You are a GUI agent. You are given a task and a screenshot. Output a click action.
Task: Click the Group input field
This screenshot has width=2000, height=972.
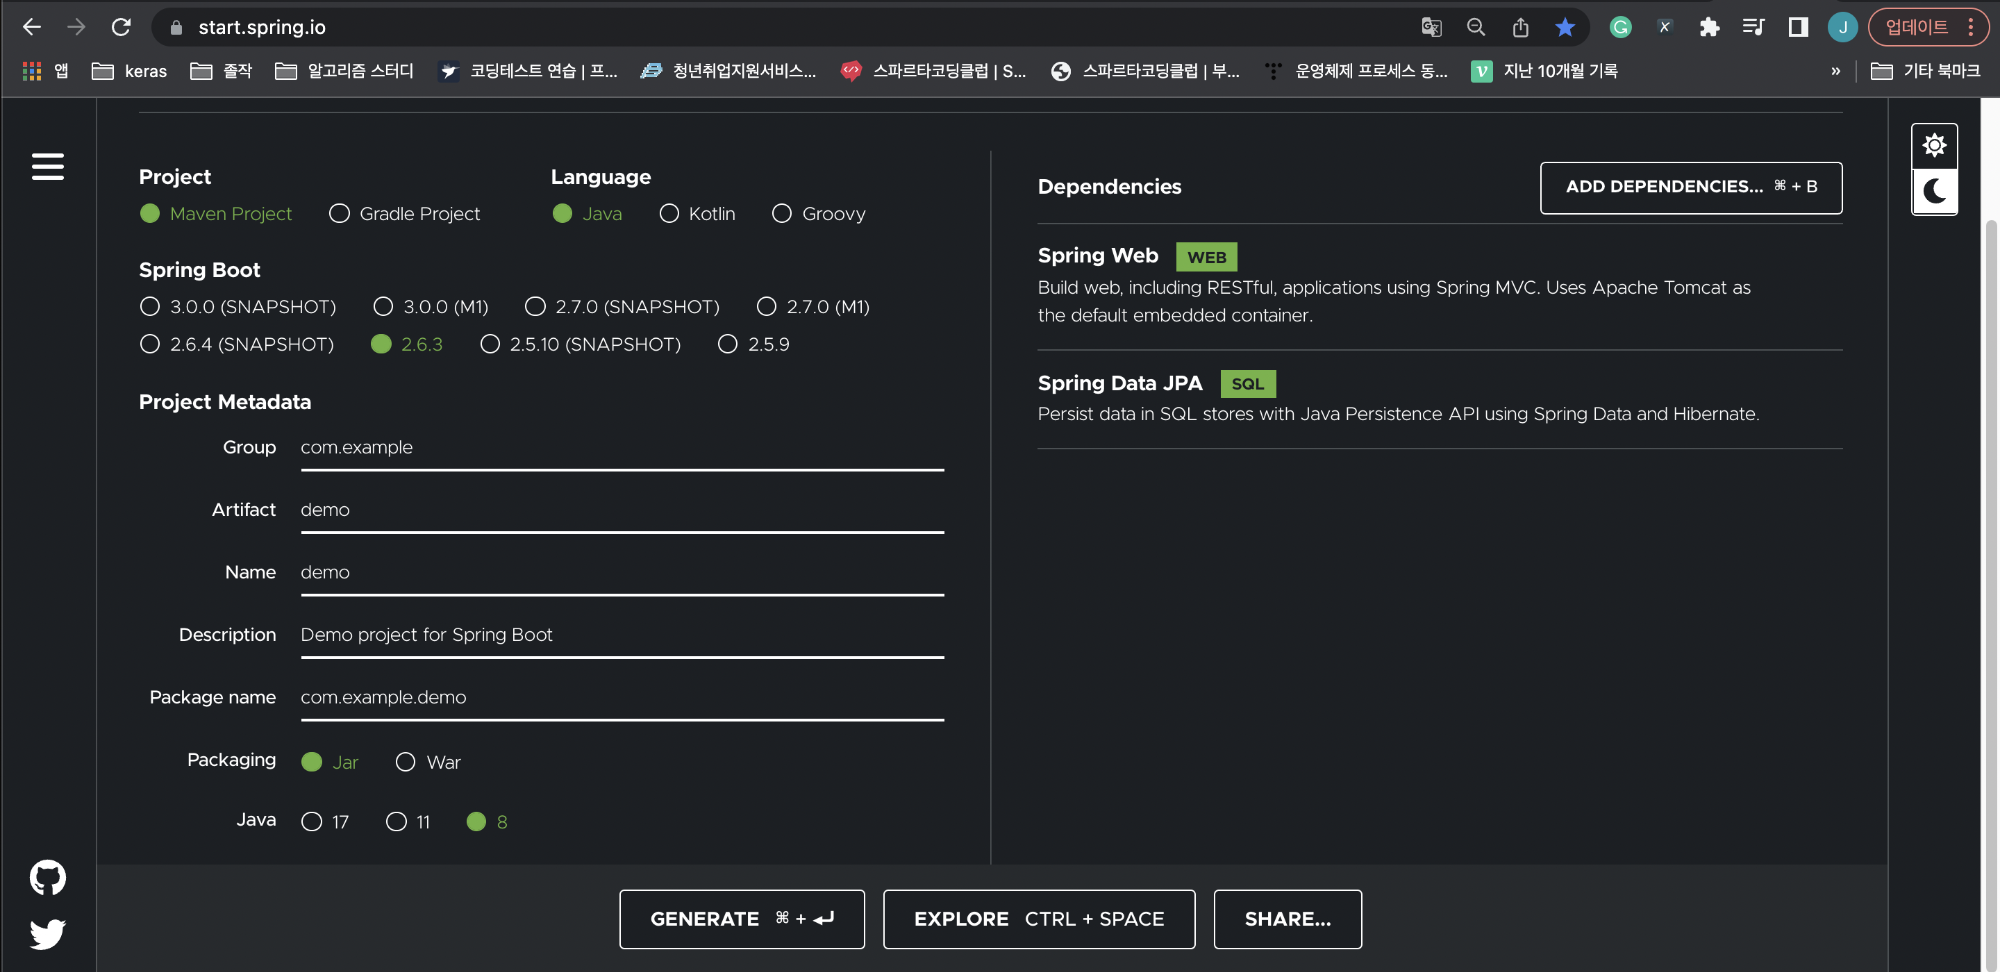point(622,448)
